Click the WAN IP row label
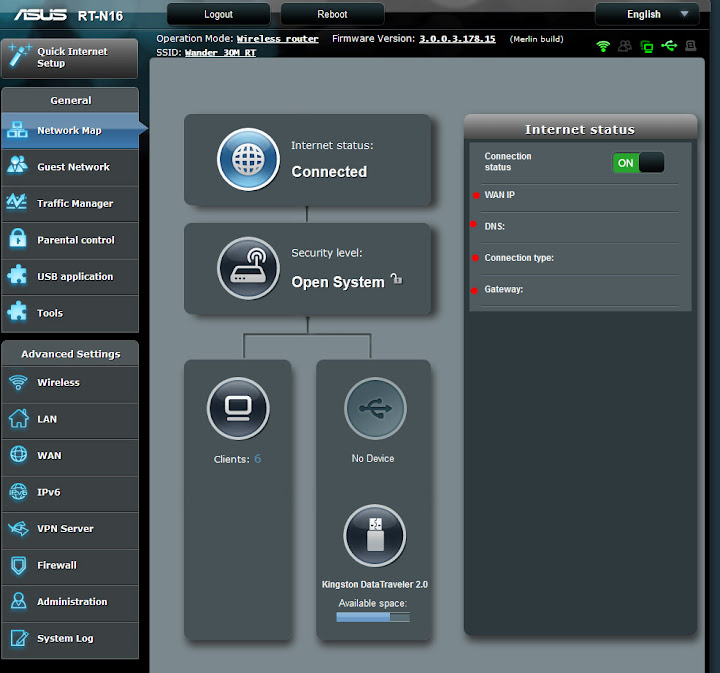The image size is (720, 673). click(x=500, y=195)
